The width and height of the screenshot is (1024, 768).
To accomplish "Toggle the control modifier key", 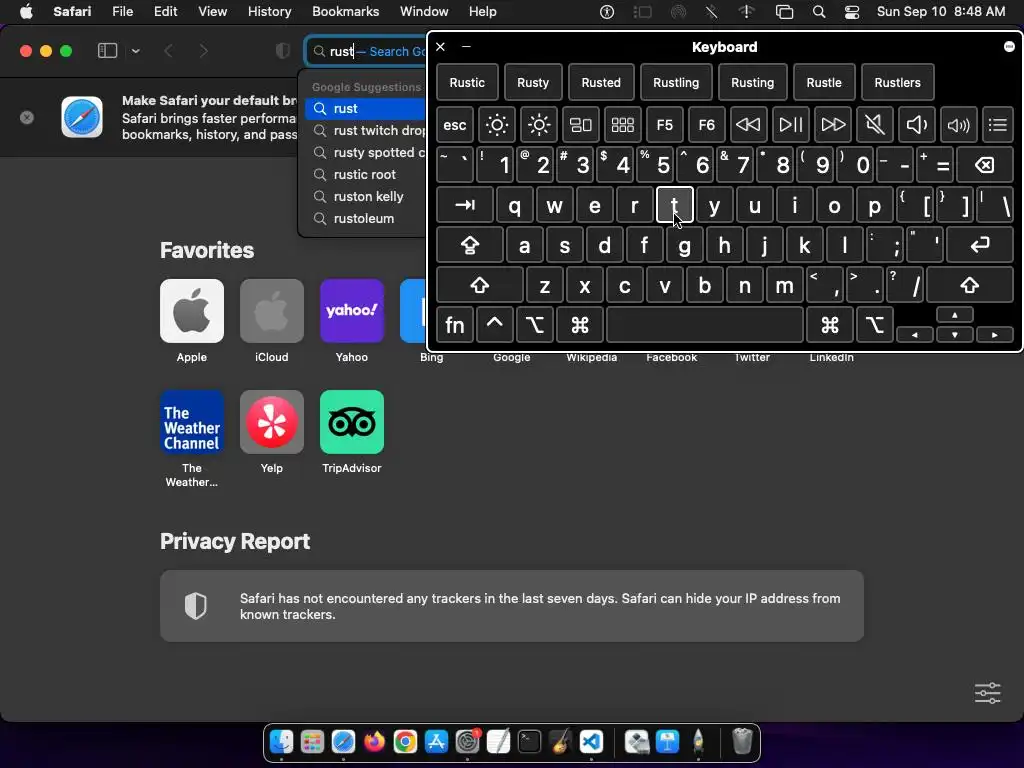I will click(495, 325).
